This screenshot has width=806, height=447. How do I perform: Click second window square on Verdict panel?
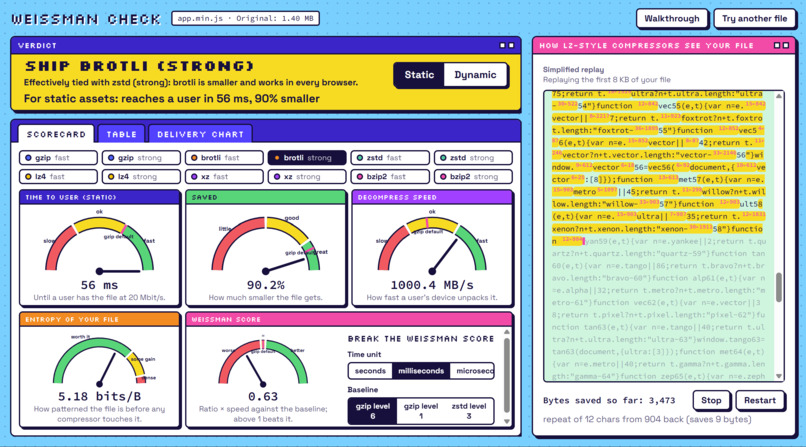[x=511, y=45]
